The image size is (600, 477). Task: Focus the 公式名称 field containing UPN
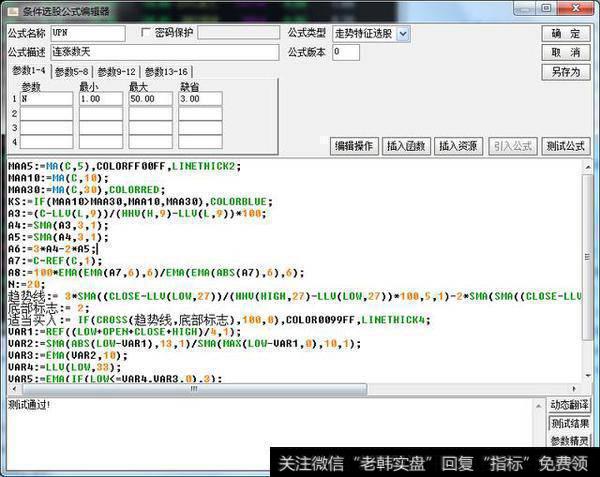[88, 33]
